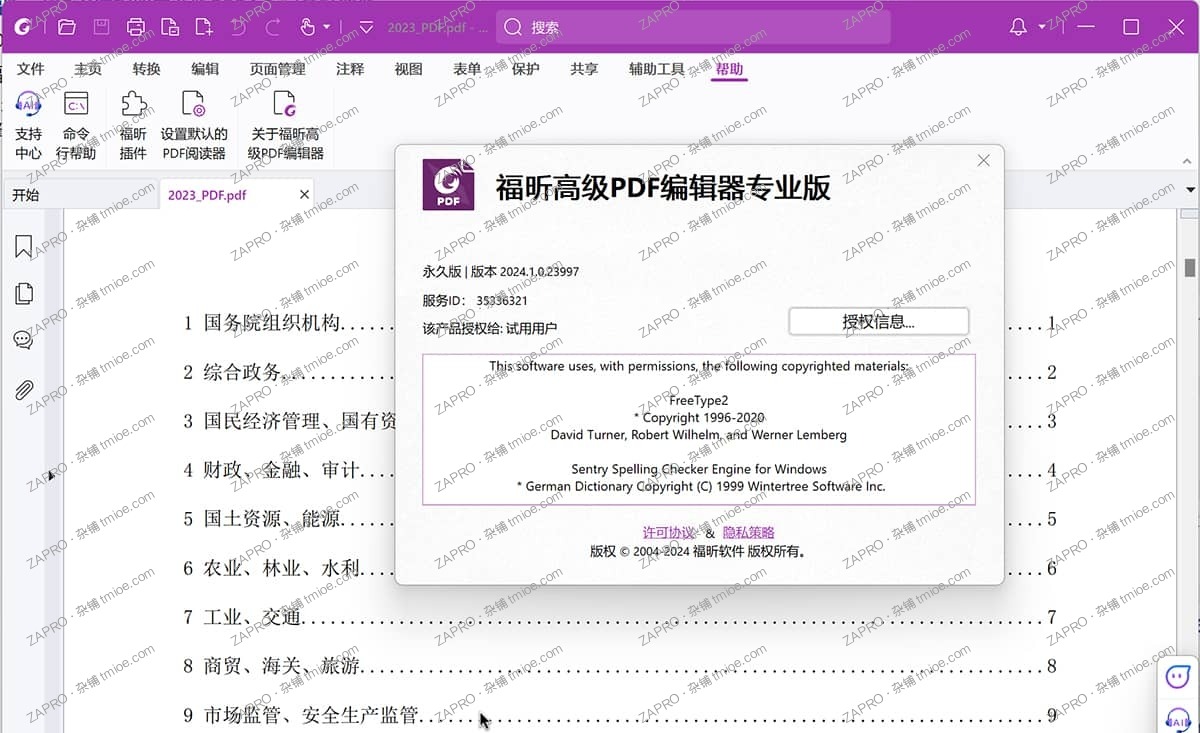1200x733 pixels.
Task: Click the 版本 2024.1.0.23997 text
Action: [525, 271]
